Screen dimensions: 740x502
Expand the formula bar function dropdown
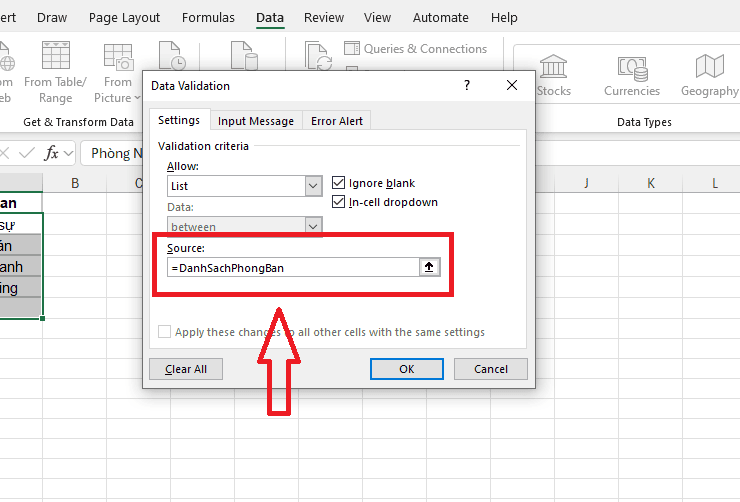(68, 153)
